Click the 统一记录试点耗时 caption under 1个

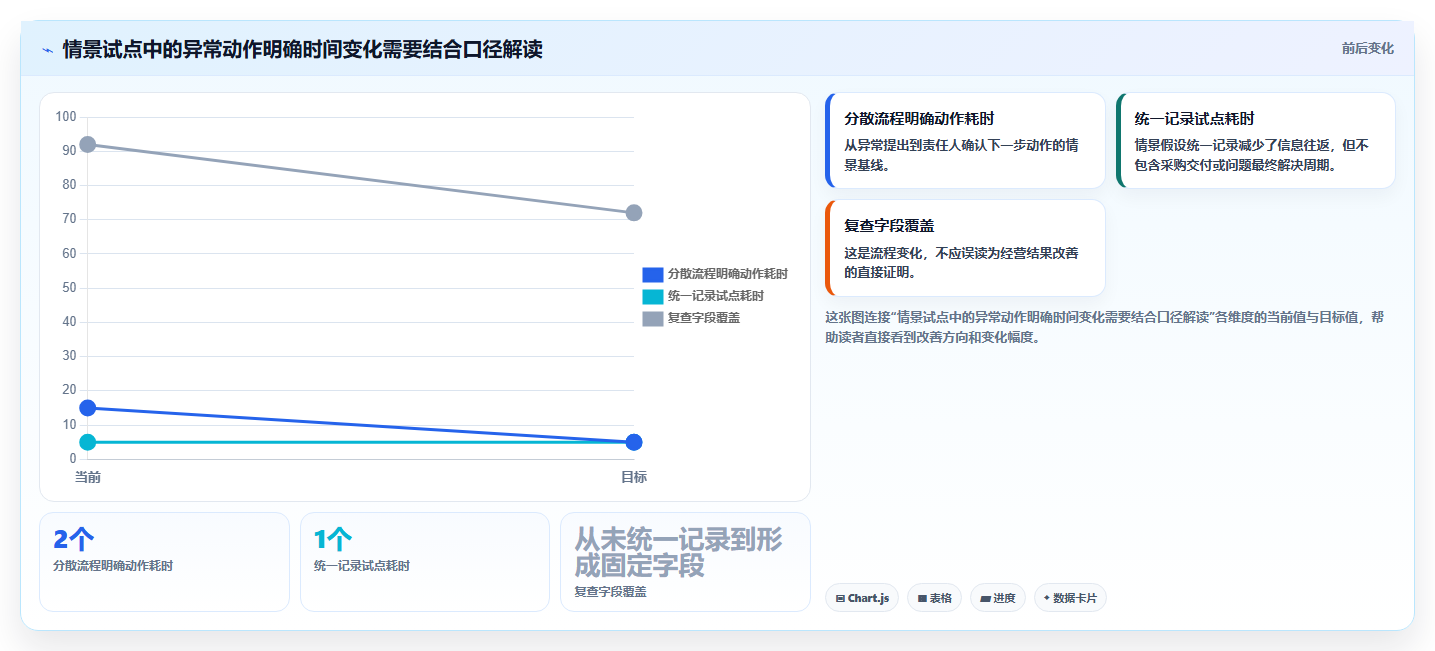[362, 566]
